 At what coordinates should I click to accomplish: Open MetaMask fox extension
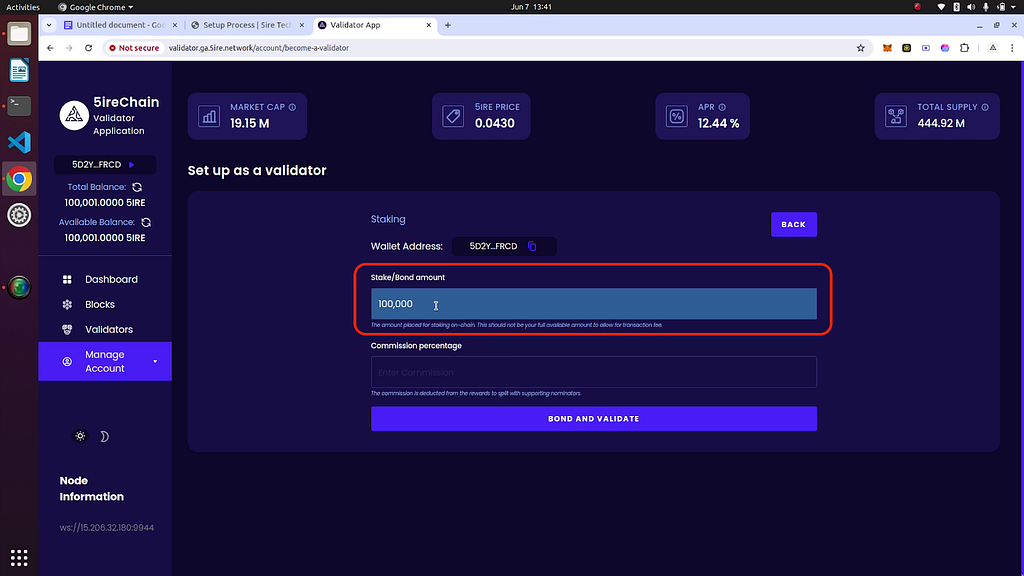click(887, 48)
